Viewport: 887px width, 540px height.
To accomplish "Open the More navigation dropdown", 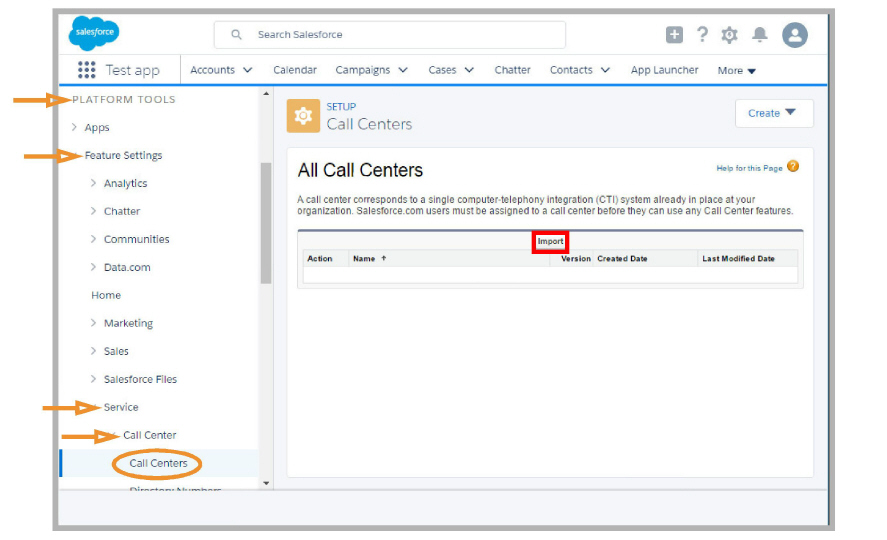I will [x=737, y=71].
